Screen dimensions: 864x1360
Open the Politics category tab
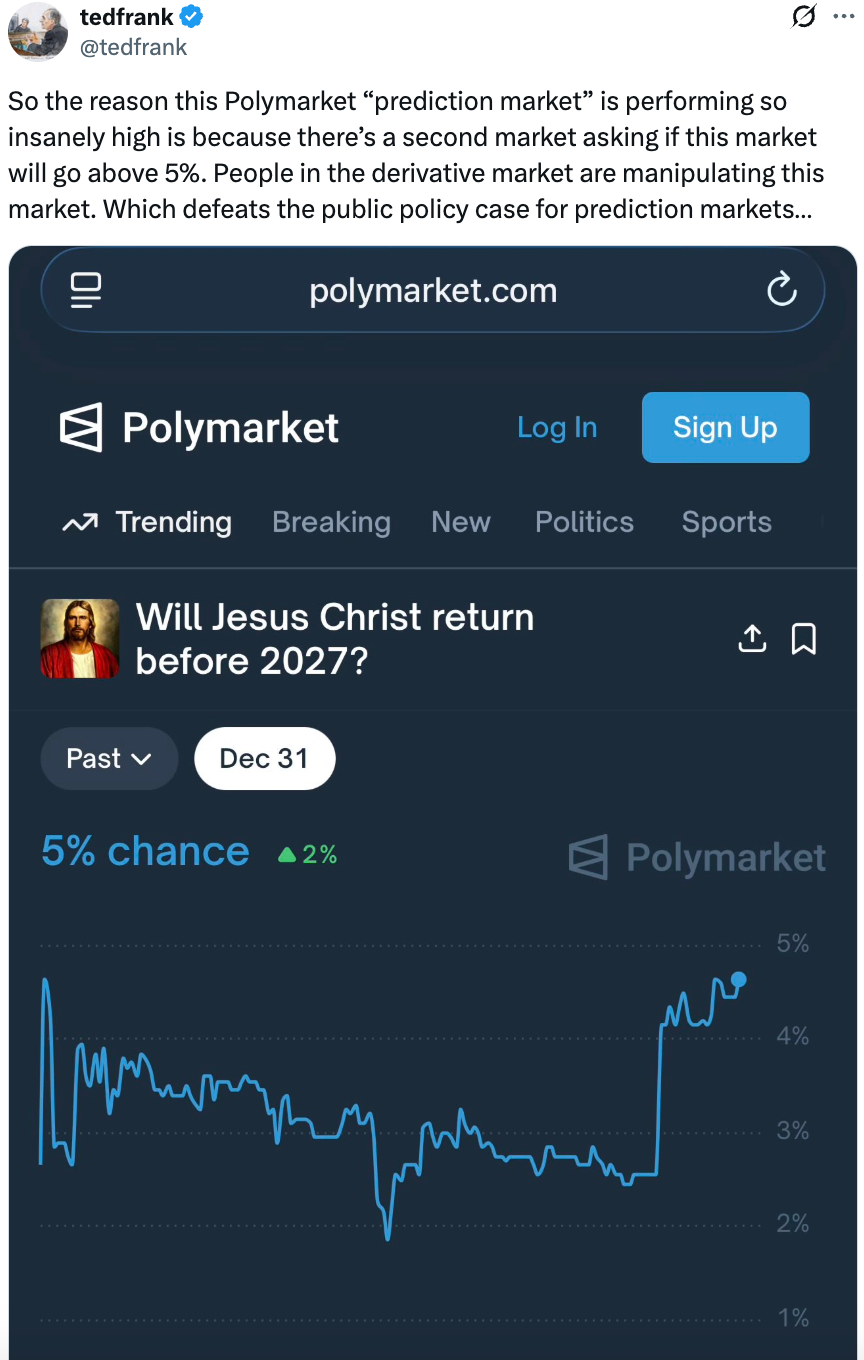click(584, 522)
